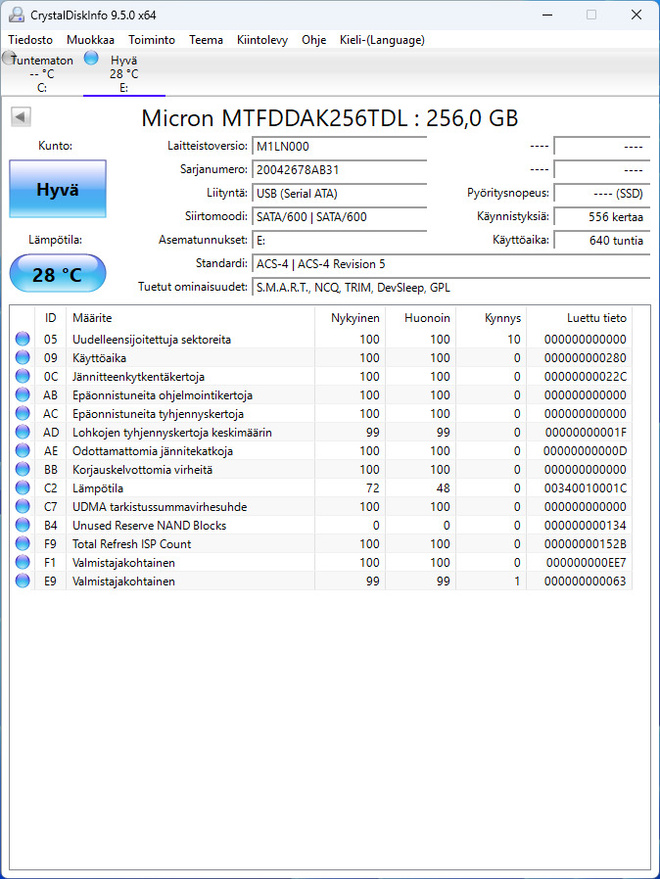660x879 pixels.
Task: Click the rotation speed field (SSD)
Action: pos(602,193)
